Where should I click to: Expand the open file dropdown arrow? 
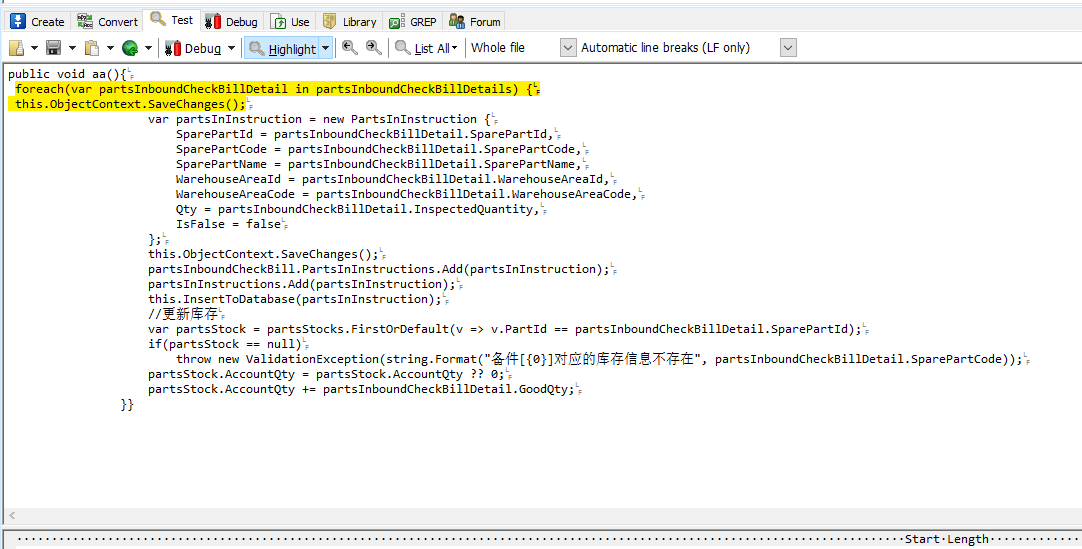(x=34, y=48)
